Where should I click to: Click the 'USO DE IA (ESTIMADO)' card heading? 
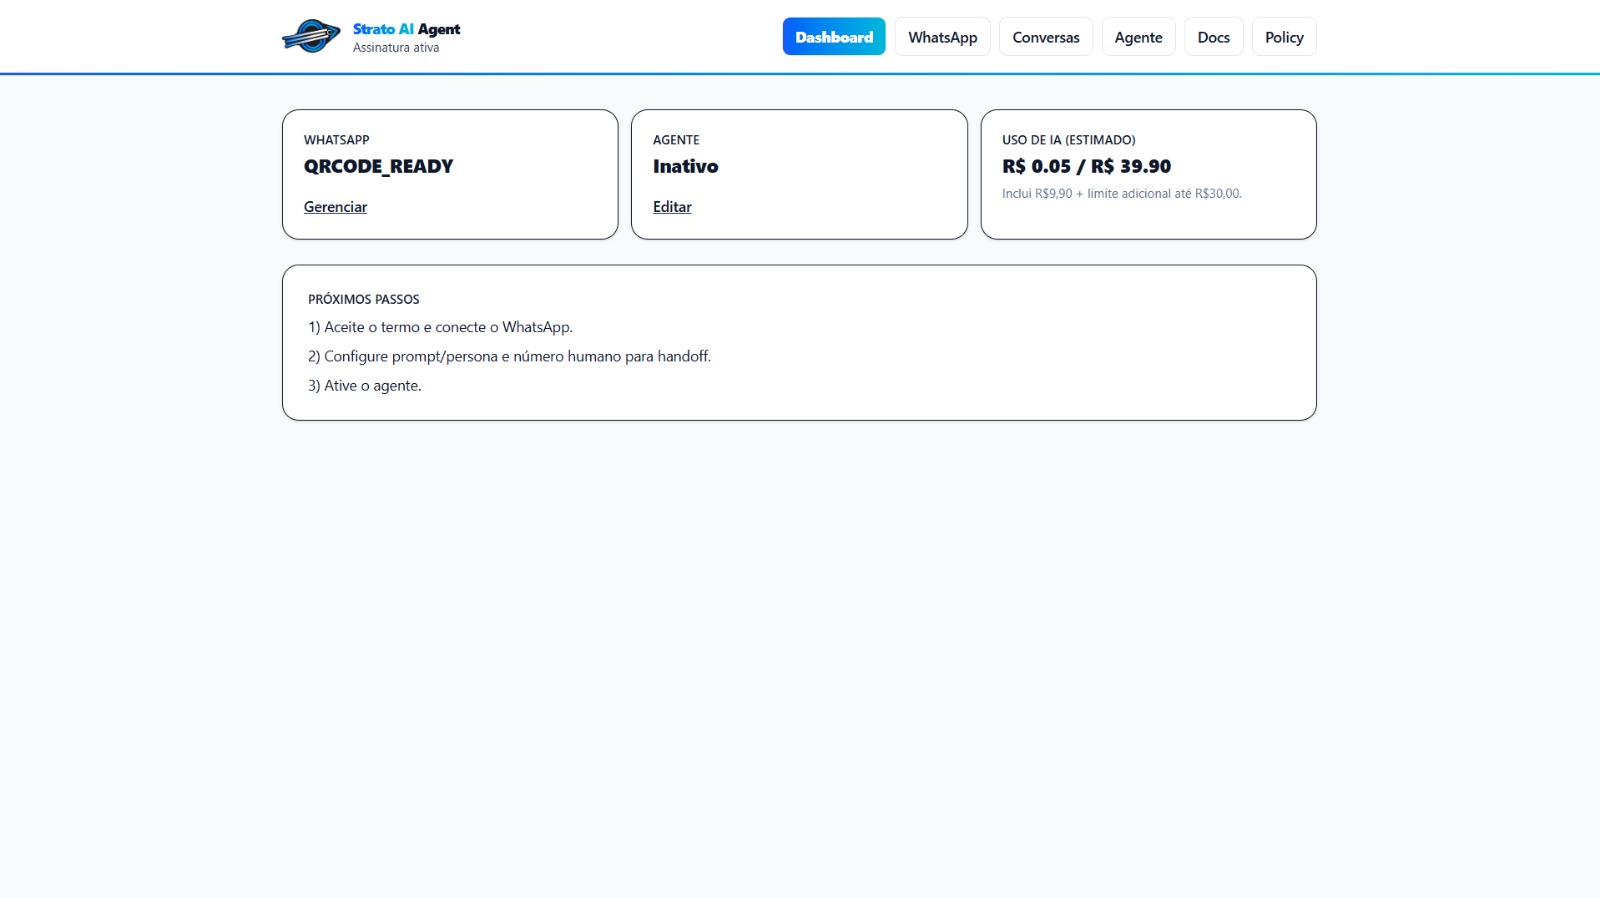point(1068,140)
